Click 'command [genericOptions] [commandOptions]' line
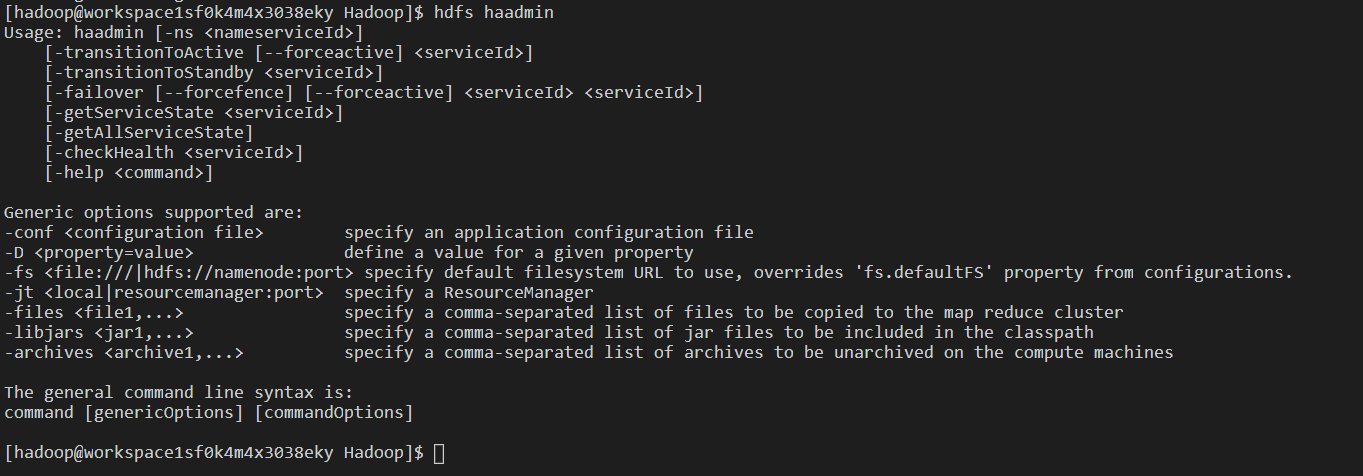1363x476 pixels. [x=209, y=412]
